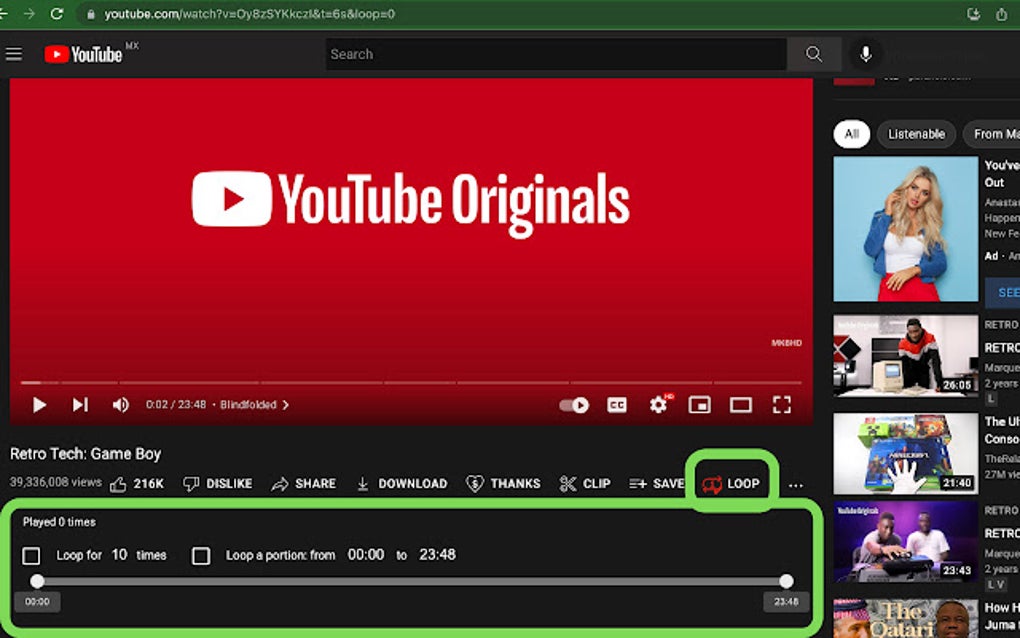Image resolution: width=1020 pixels, height=638 pixels.
Task: Click the Loop extension button
Action: click(x=731, y=484)
